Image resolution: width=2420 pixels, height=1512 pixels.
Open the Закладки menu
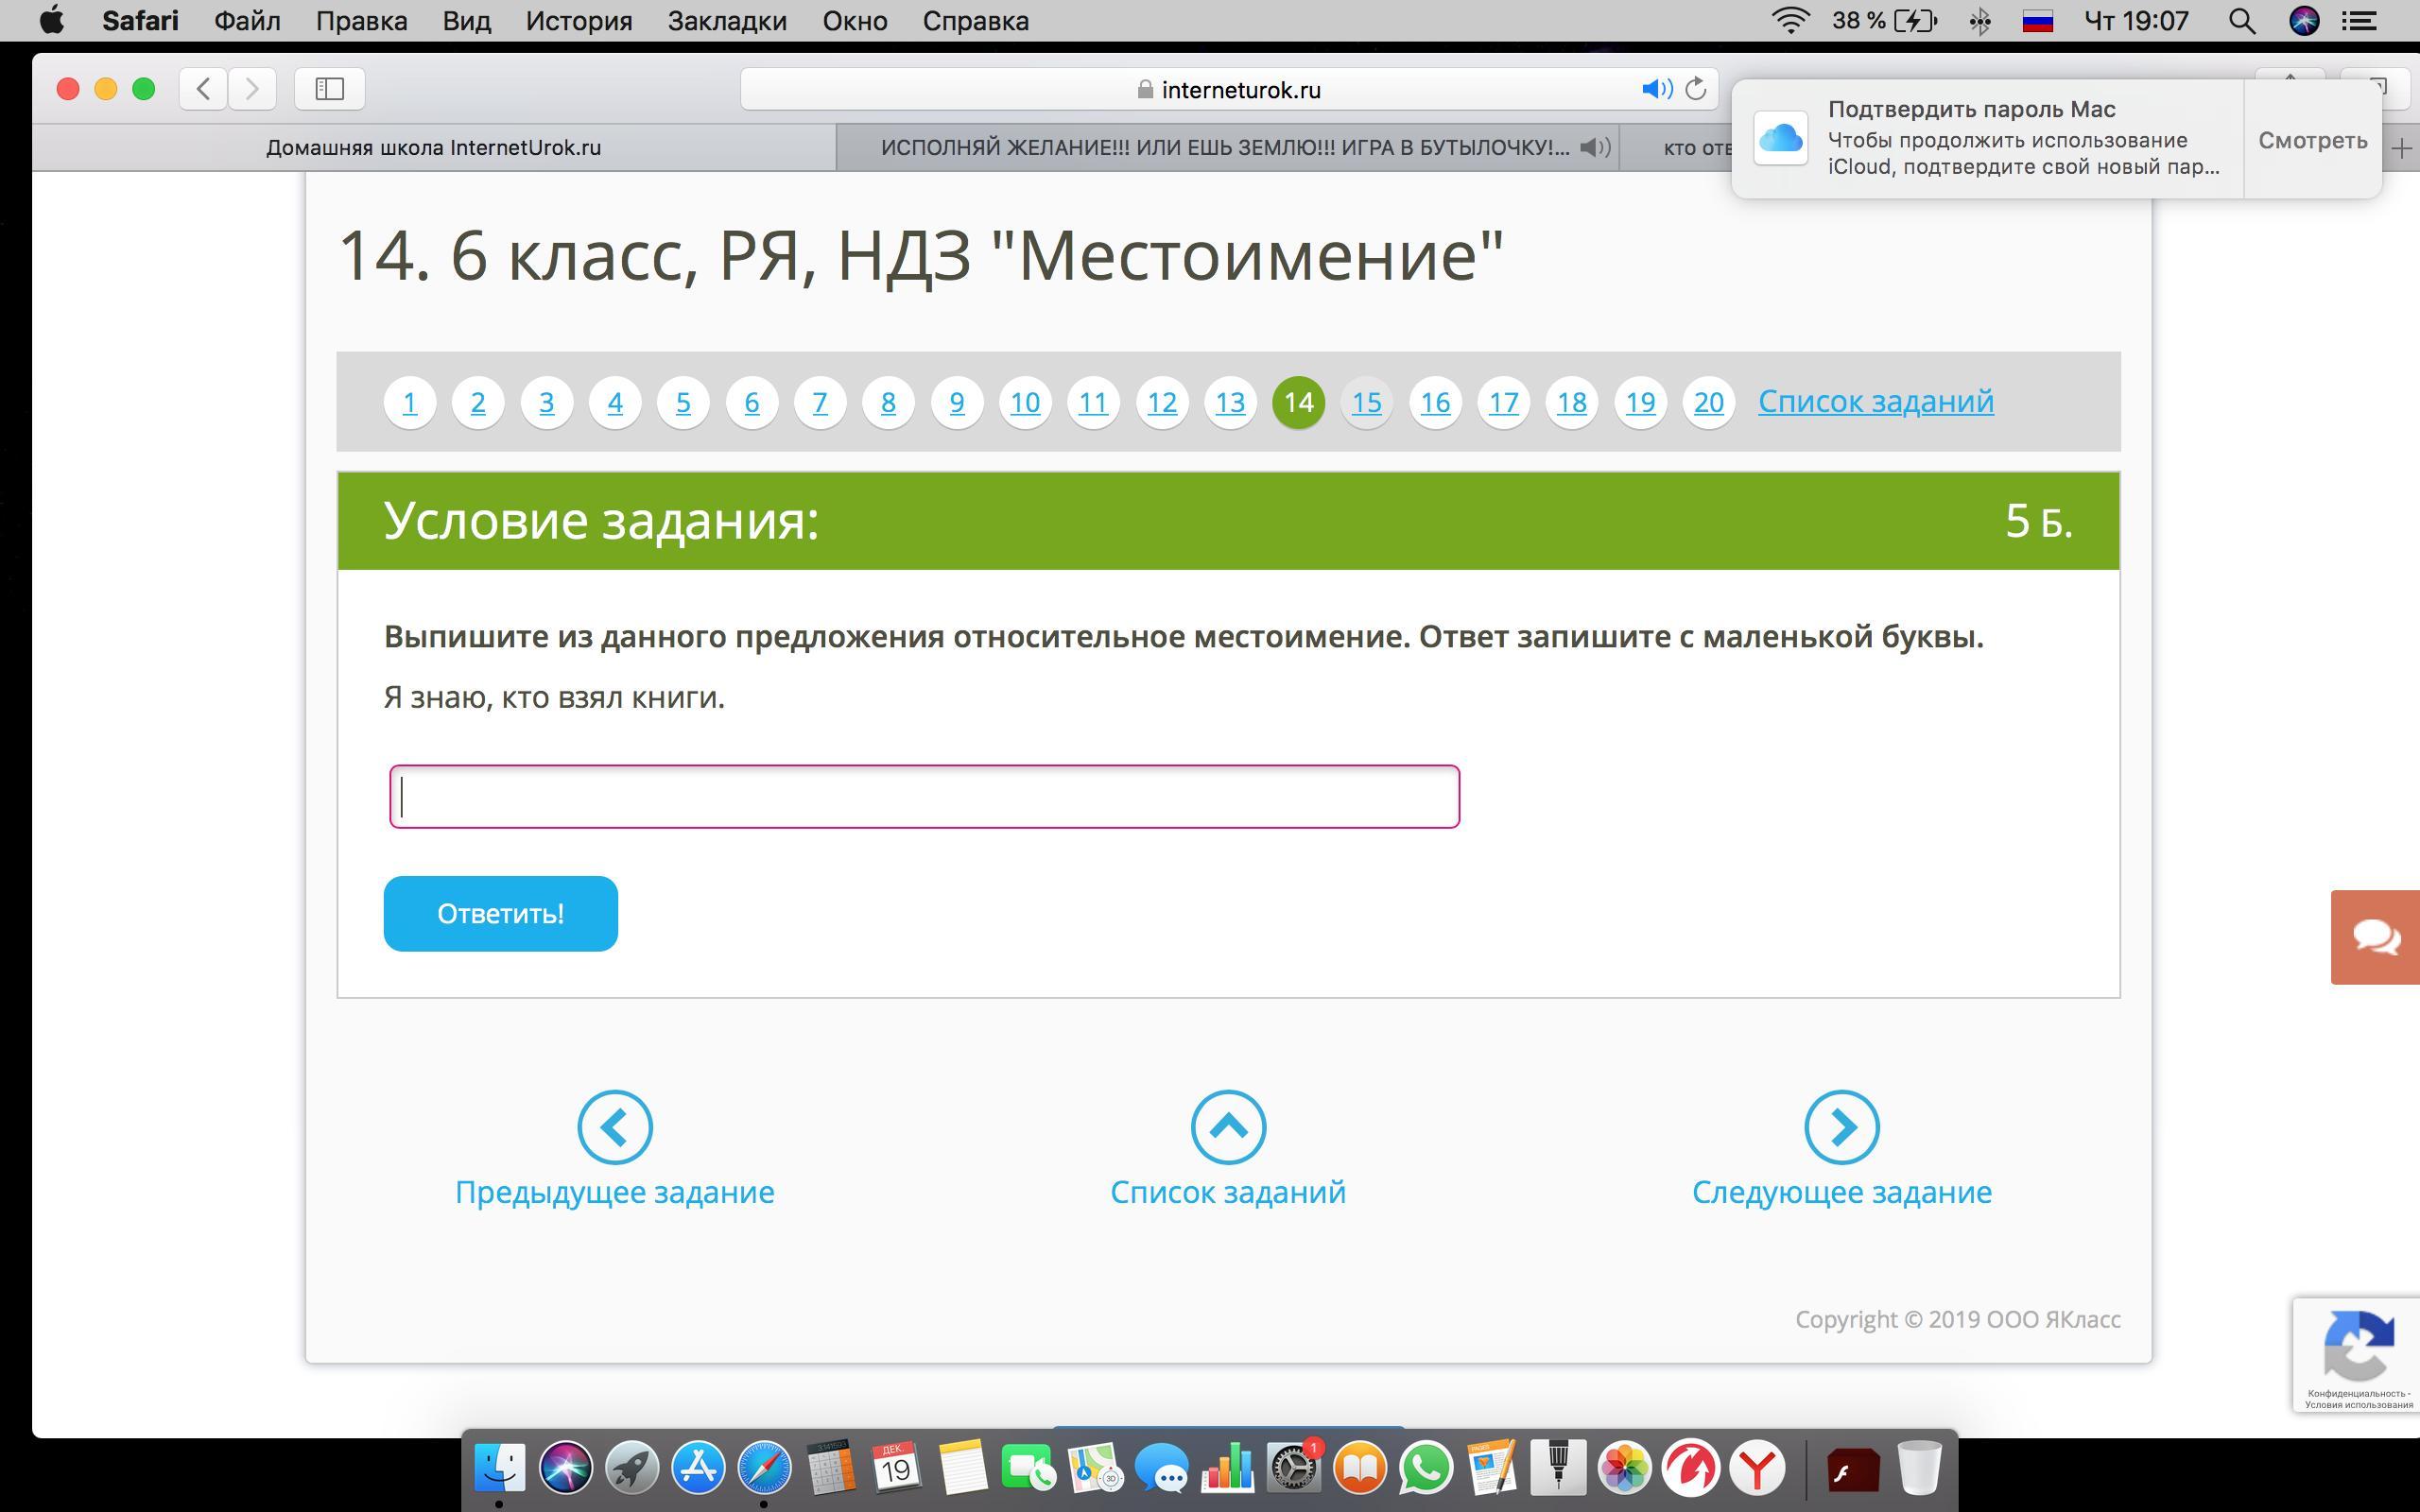727,21
